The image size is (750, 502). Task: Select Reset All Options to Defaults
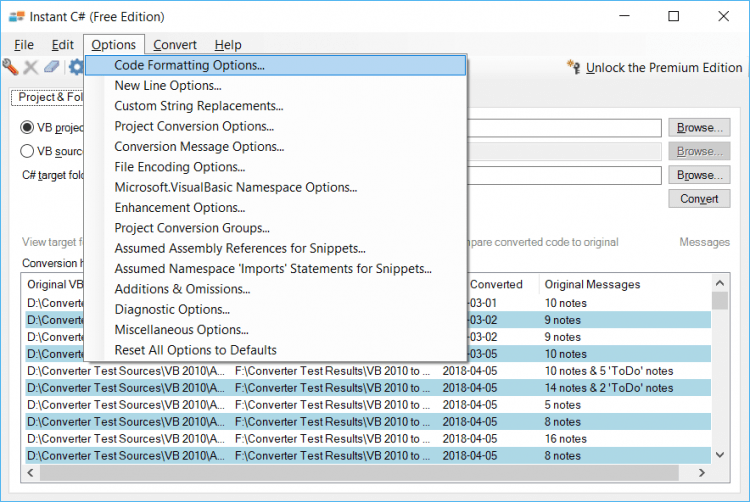(196, 350)
